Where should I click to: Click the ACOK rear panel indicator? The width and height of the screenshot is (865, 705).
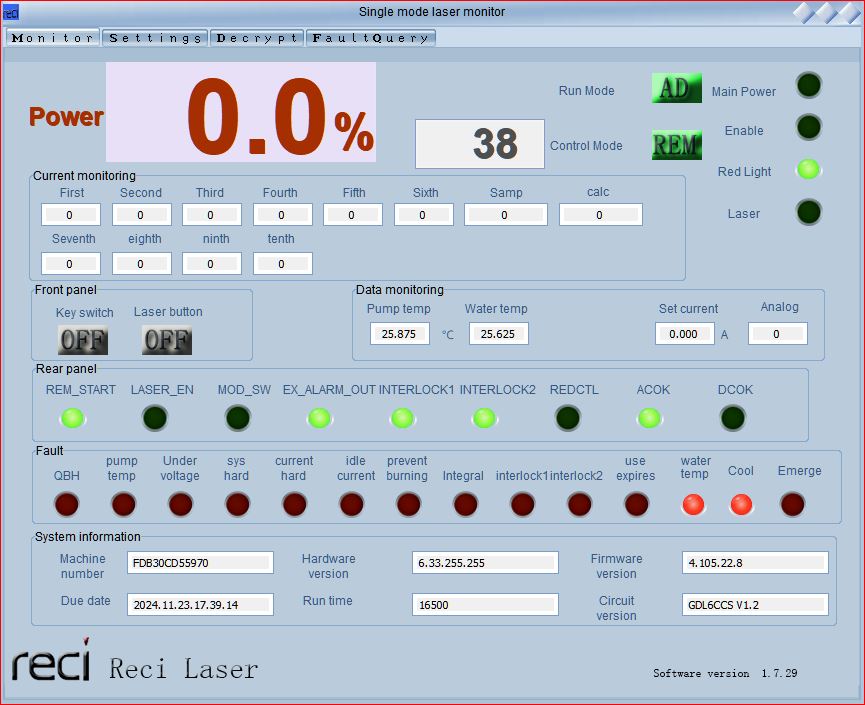(649, 418)
